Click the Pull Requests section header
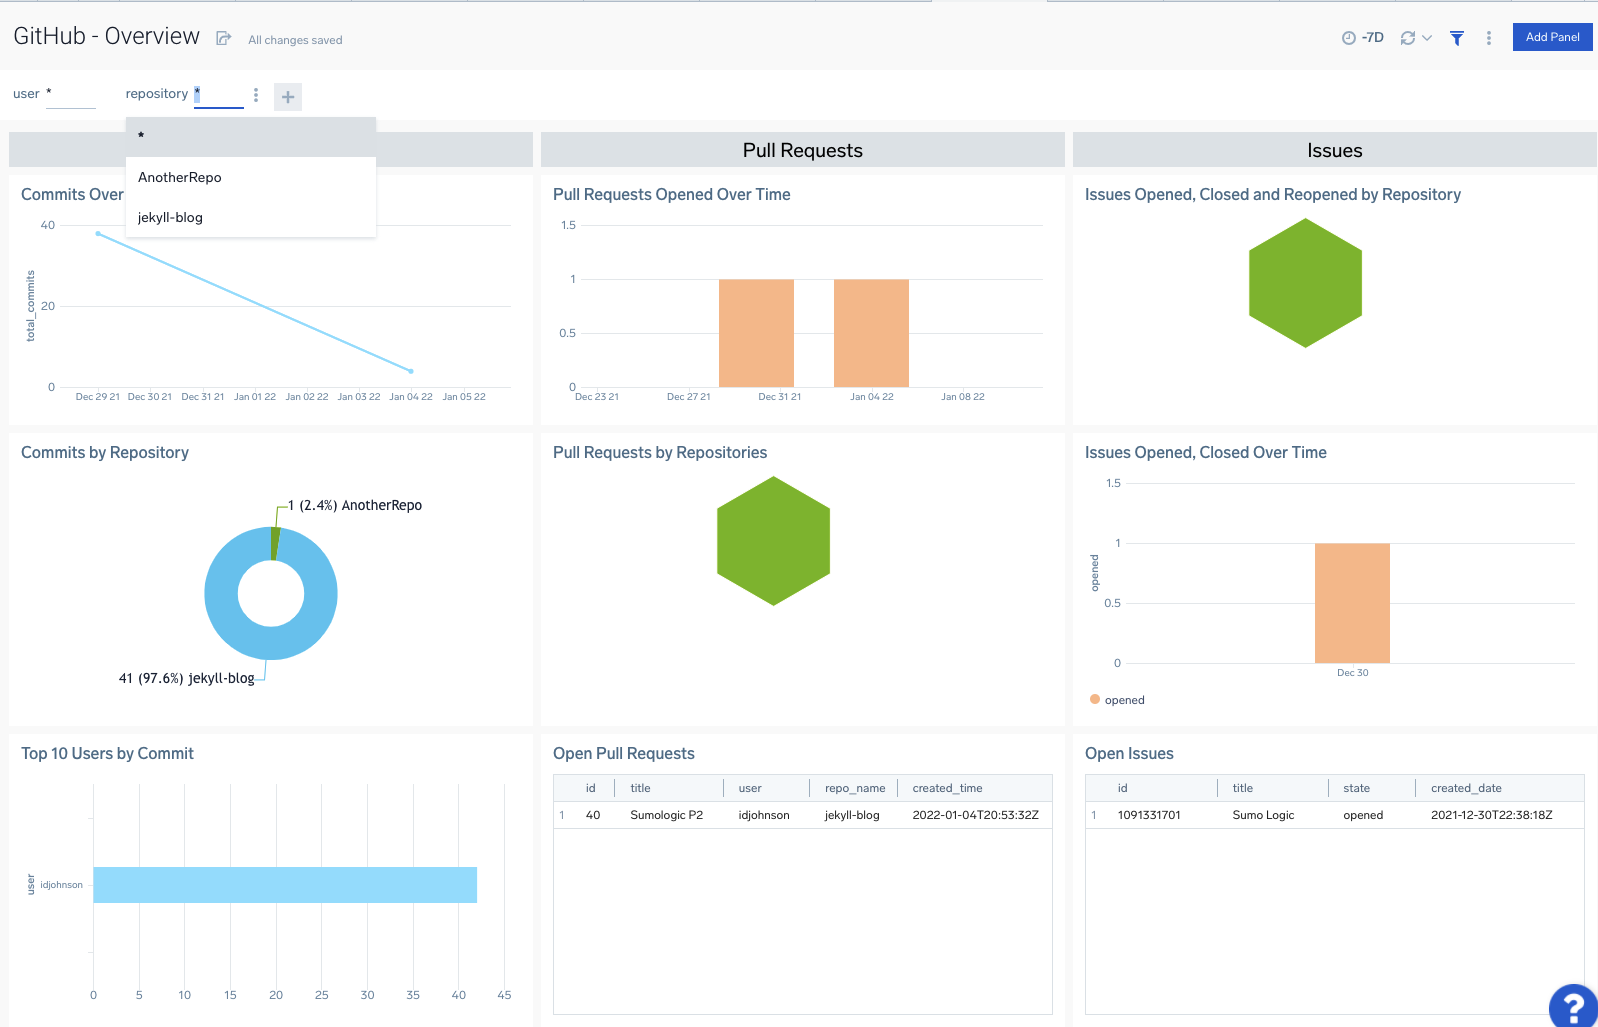Image resolution: width=1598 pixels, height=1027 pixels. click(803, 150)
